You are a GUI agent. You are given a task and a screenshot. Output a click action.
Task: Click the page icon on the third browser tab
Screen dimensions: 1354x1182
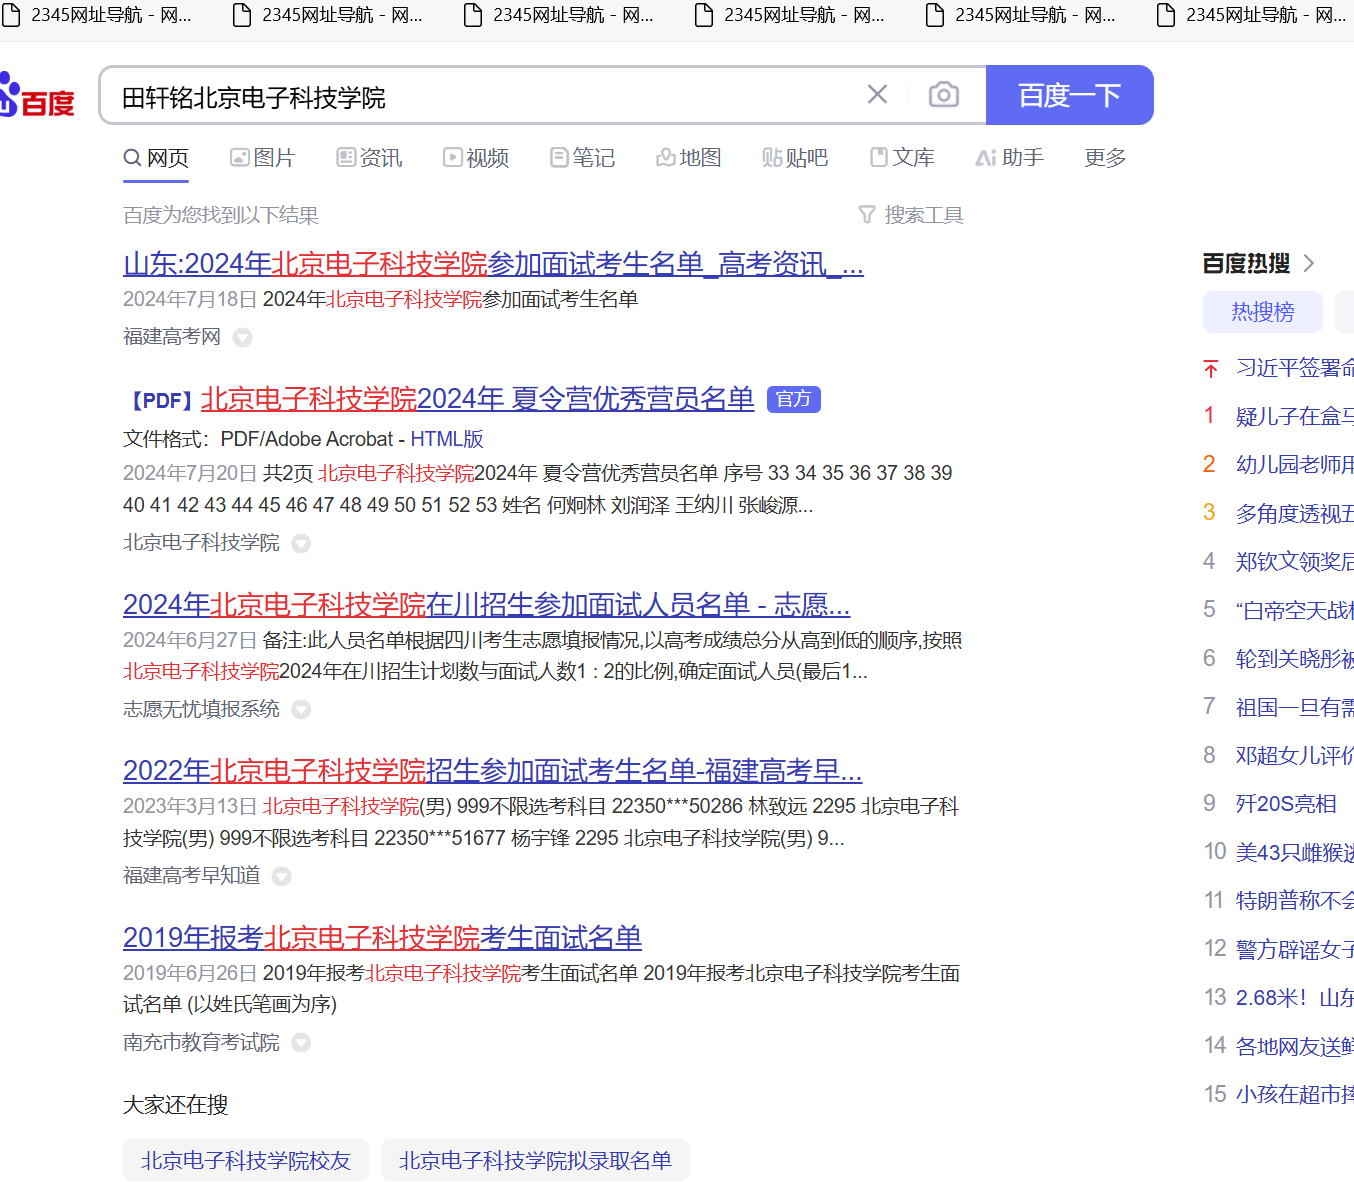[x=473, y=15]
